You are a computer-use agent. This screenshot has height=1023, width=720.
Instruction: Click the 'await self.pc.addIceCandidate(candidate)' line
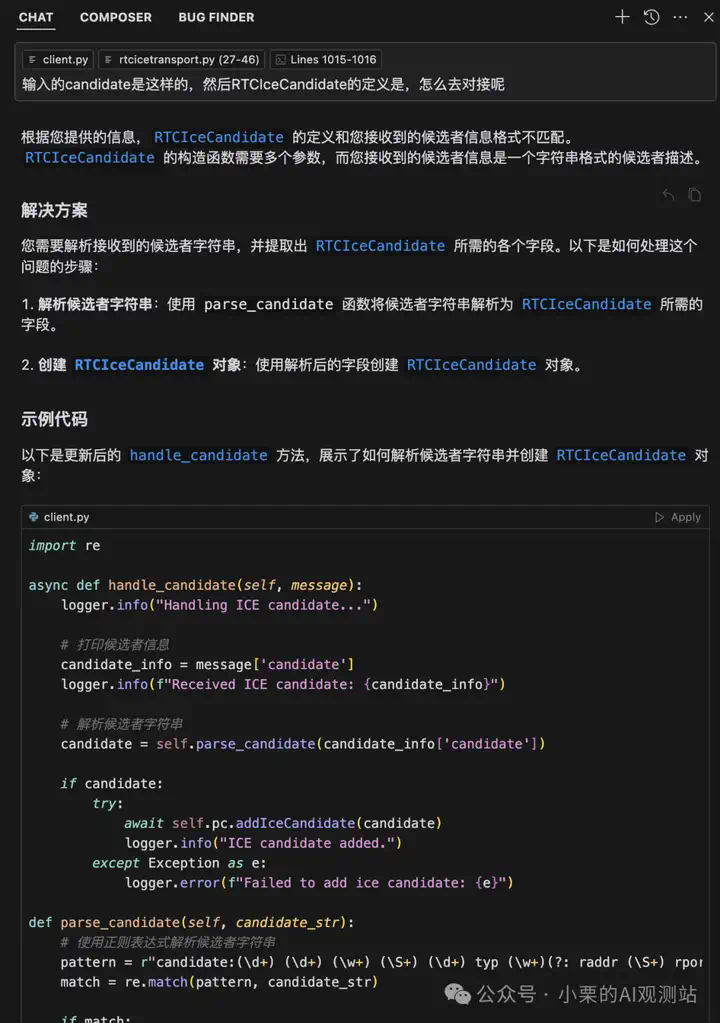pyautogui.click(x=283, y=823)
